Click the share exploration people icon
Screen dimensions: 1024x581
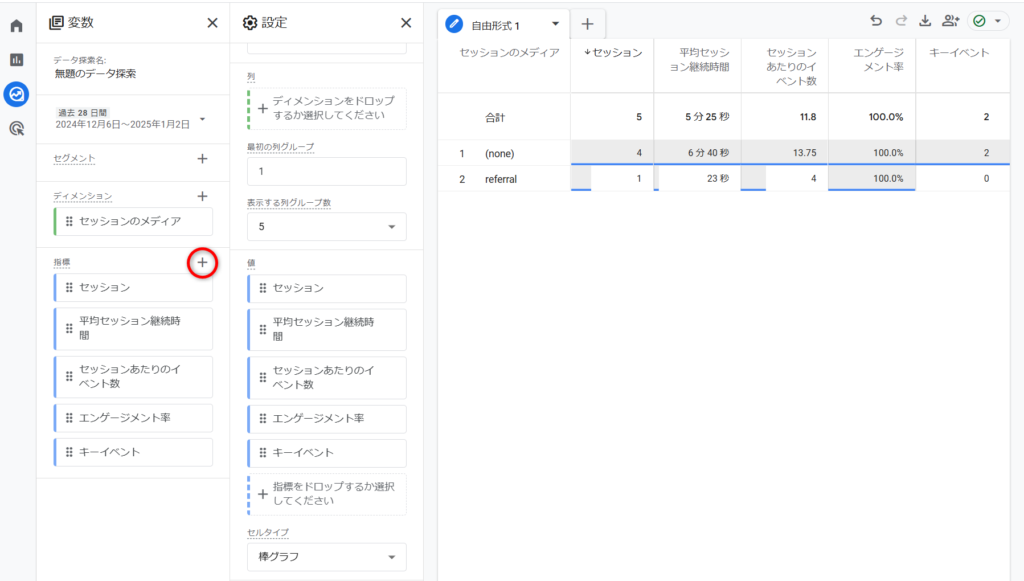pyautogui.click(x=950, y=22)
